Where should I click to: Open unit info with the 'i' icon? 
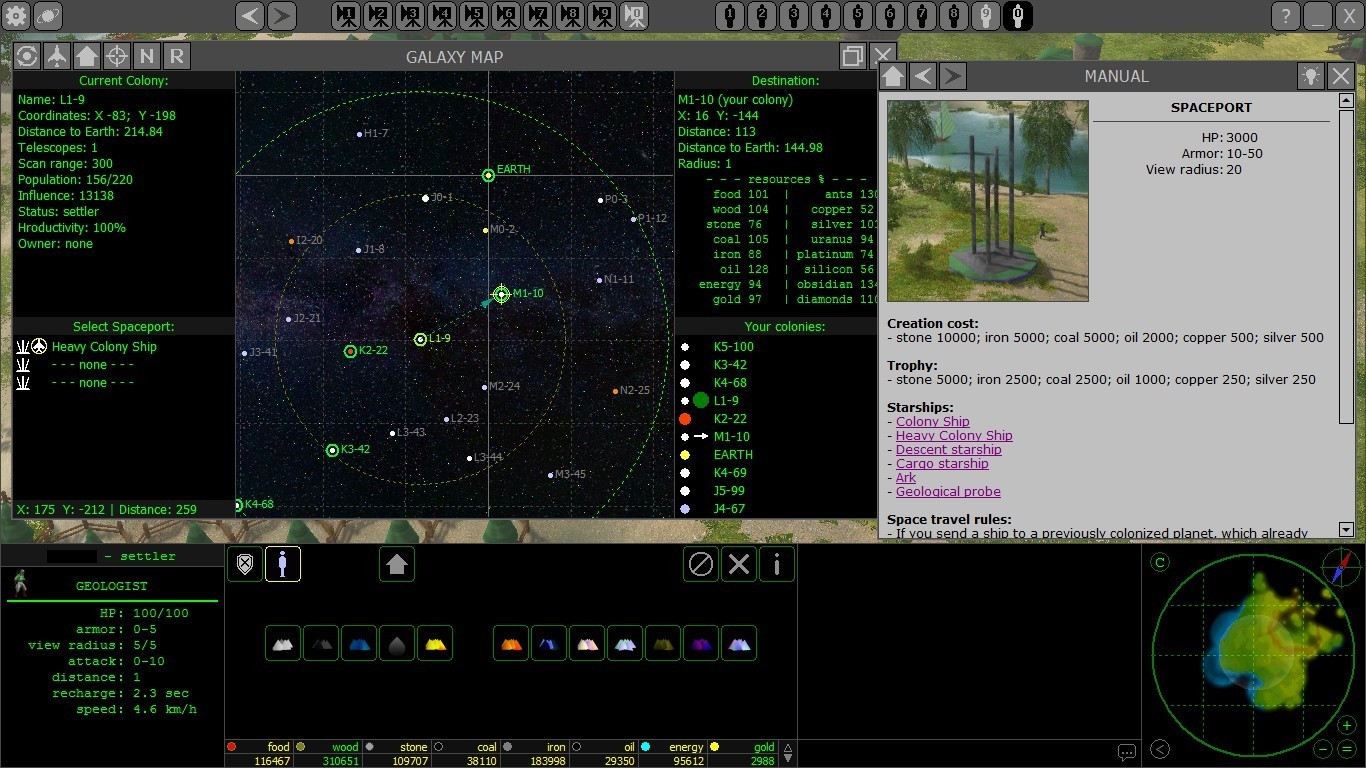click(777, 564)
